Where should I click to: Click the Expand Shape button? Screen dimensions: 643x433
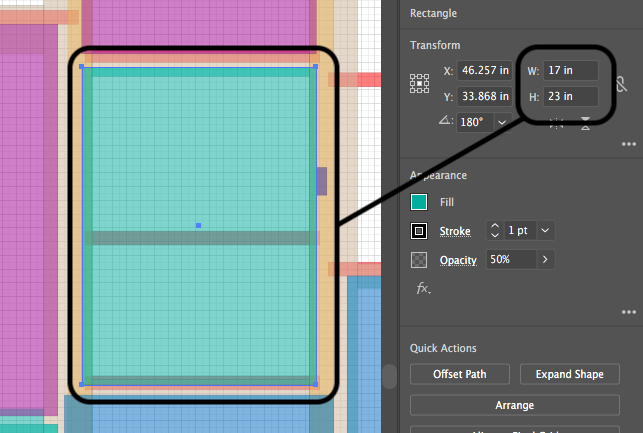(x=570, y=374)
